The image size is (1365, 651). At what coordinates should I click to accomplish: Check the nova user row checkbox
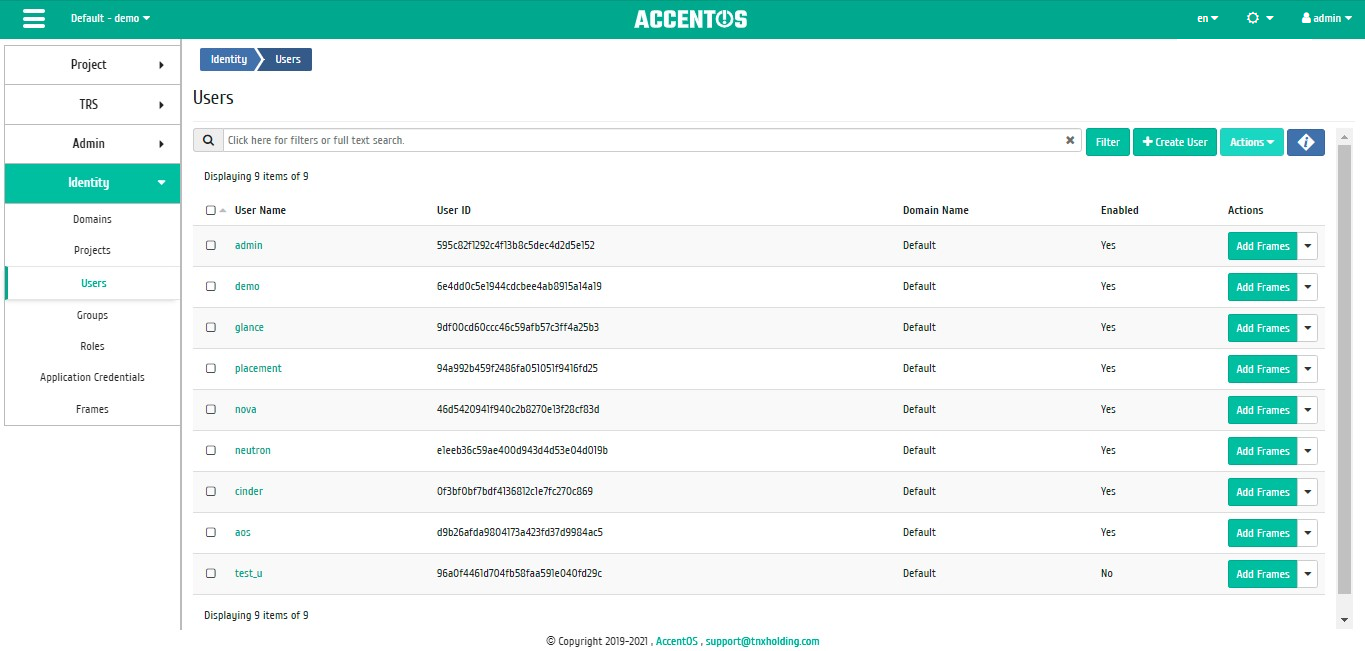click(x=210, y=409)
